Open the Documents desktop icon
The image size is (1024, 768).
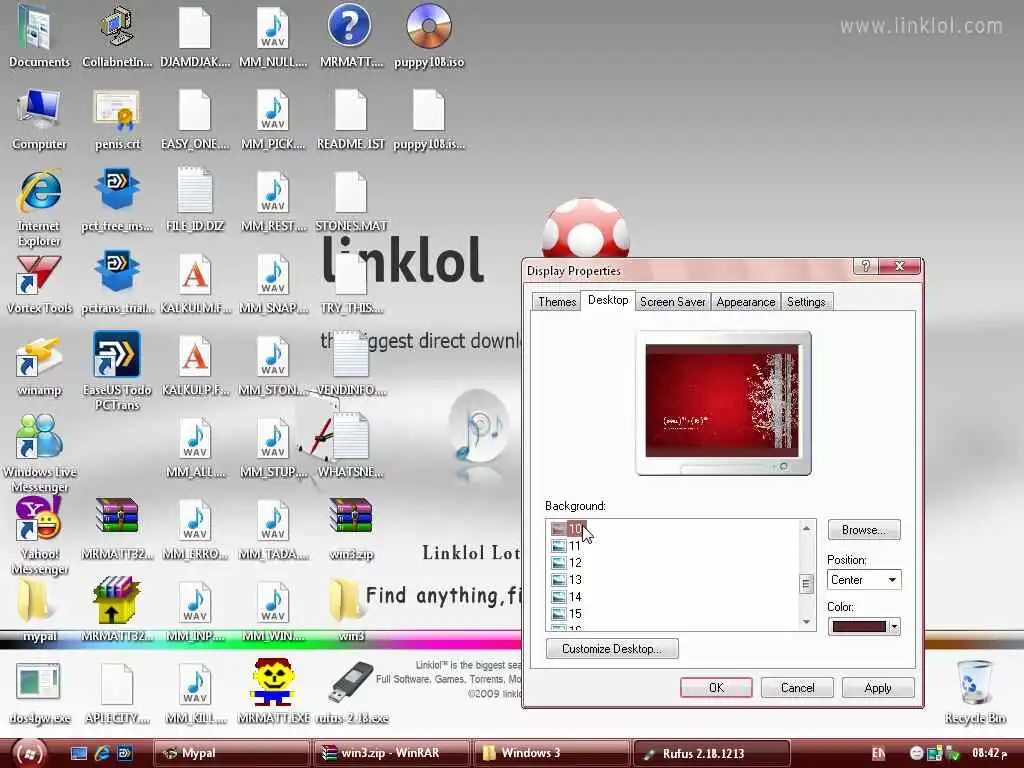[x=39, y=36]
